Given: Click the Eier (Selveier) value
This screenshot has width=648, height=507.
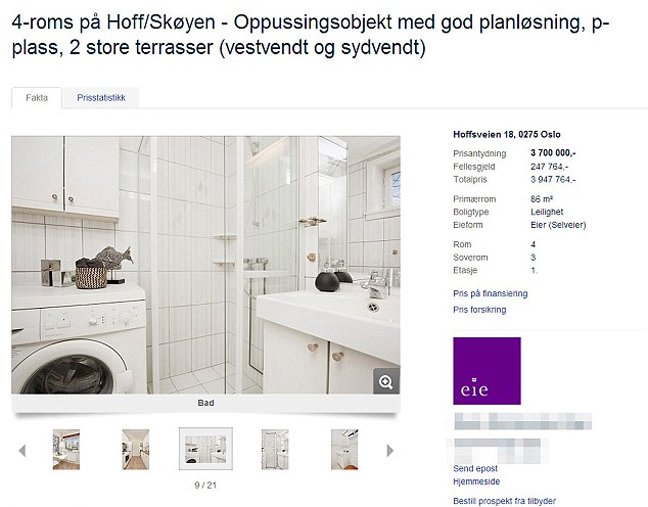Looking at the screenshot, I should point(558,225).
